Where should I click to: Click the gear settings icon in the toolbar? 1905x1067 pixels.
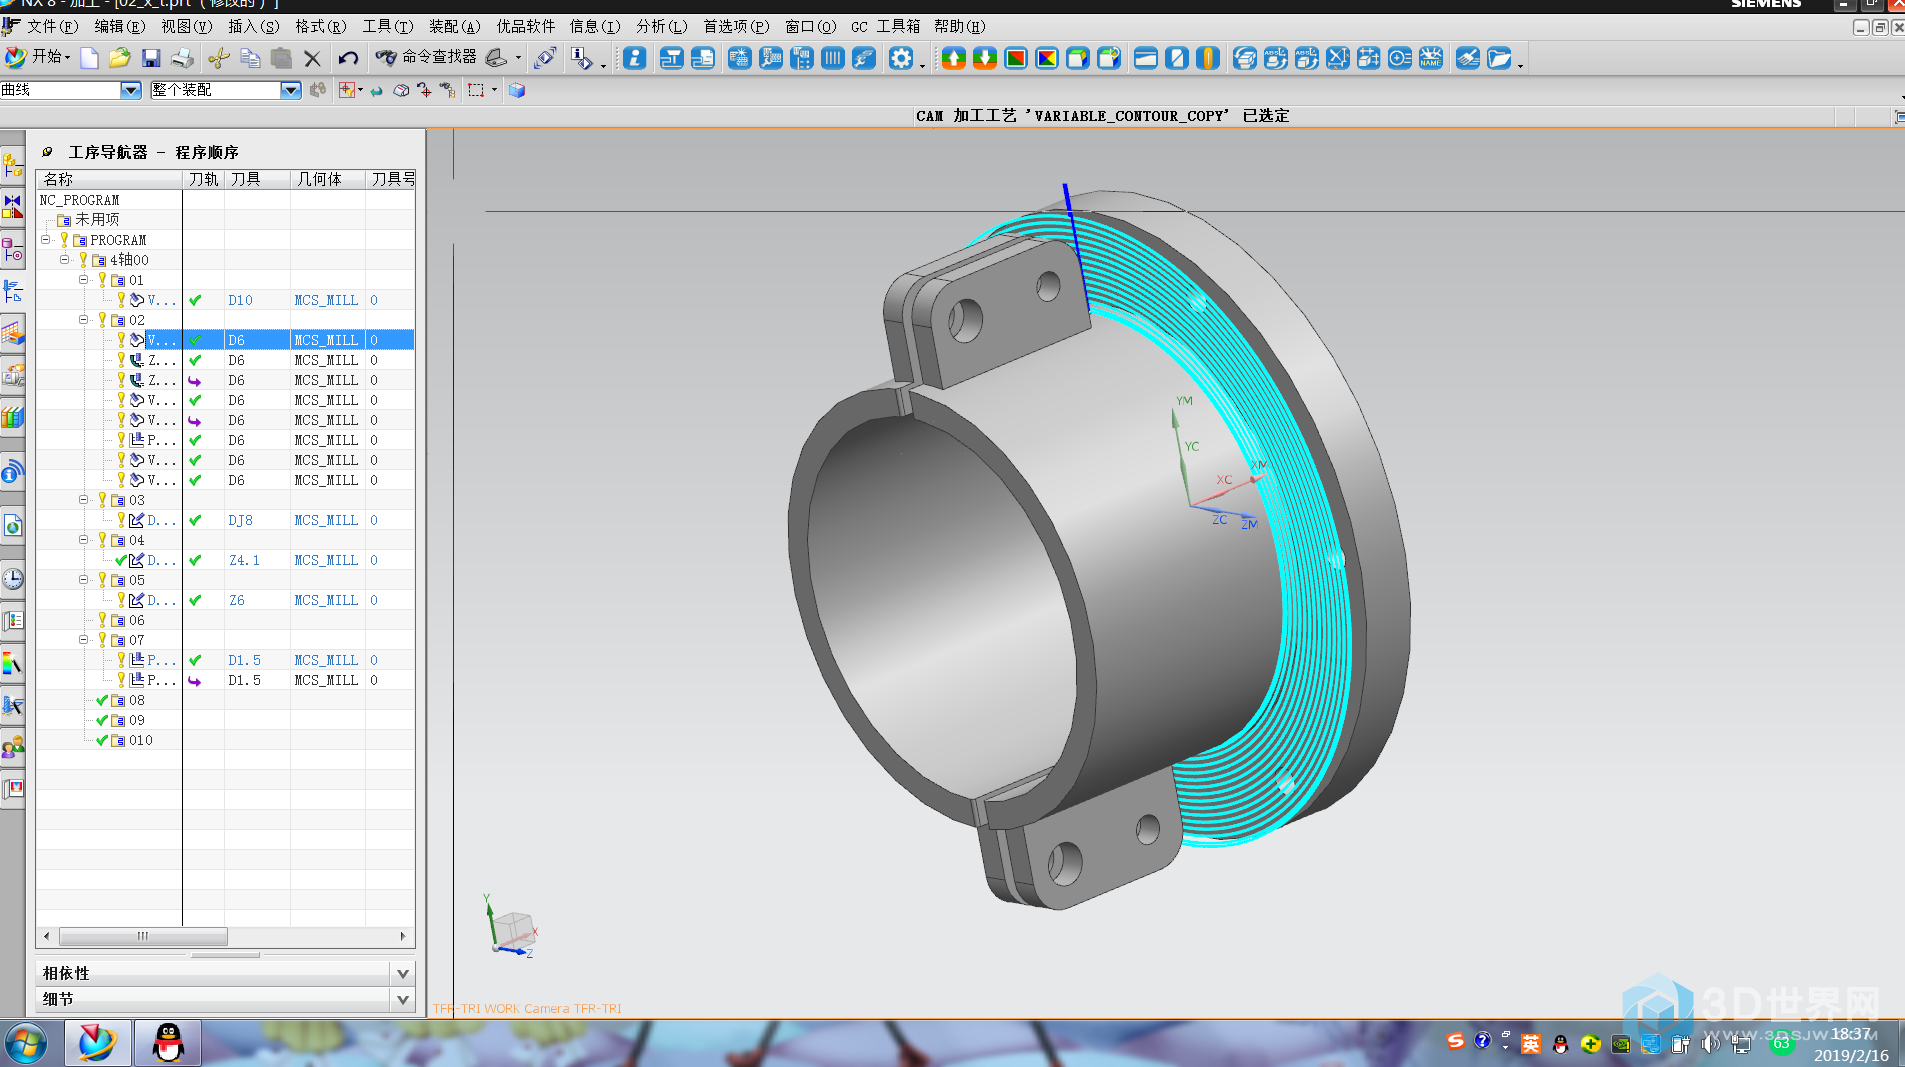[901, 58]
